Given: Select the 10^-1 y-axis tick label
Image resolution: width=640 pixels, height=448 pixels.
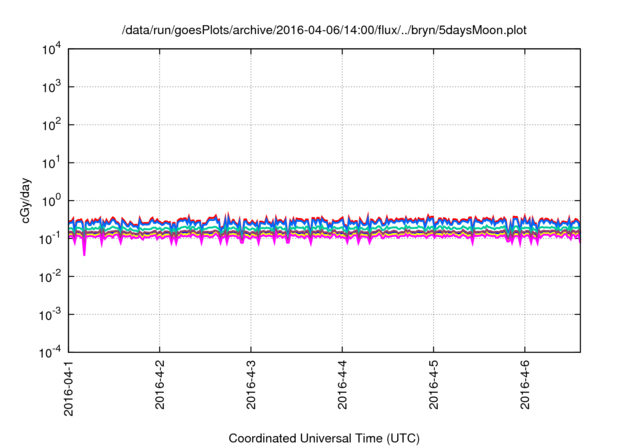Looking at the screenshot, I should (50, 238).
